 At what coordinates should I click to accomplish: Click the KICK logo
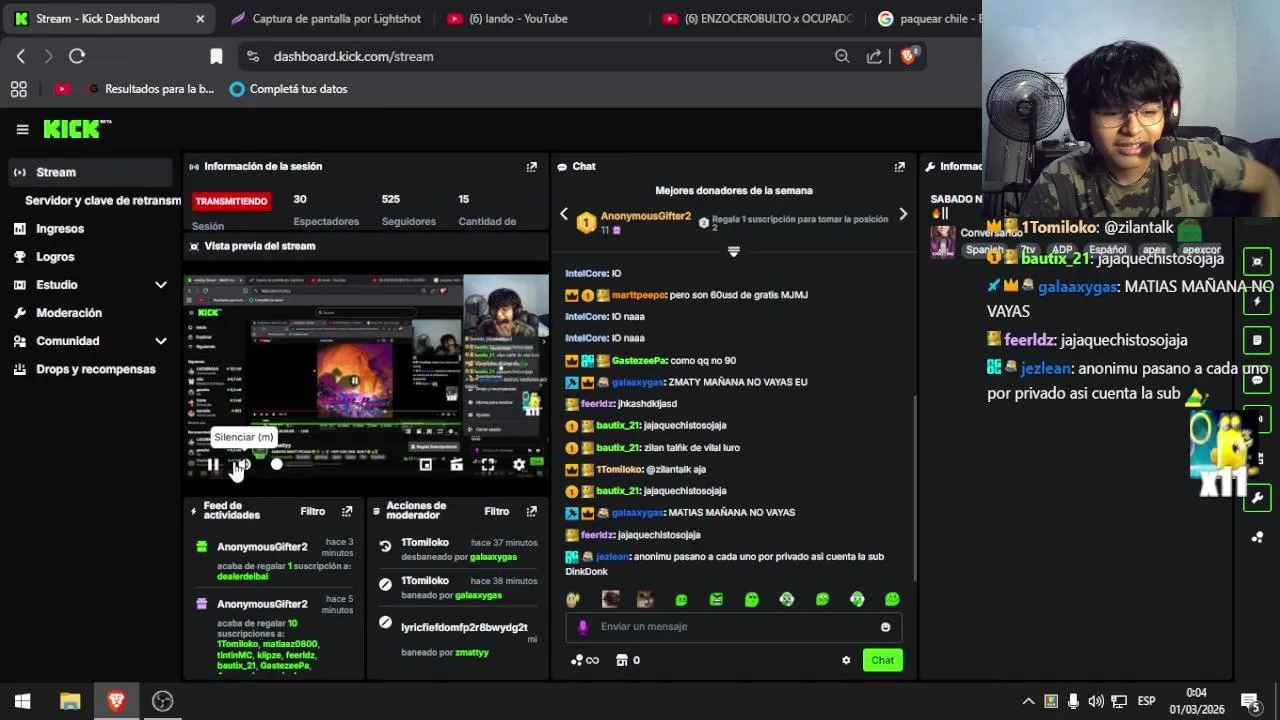point(77,129)
